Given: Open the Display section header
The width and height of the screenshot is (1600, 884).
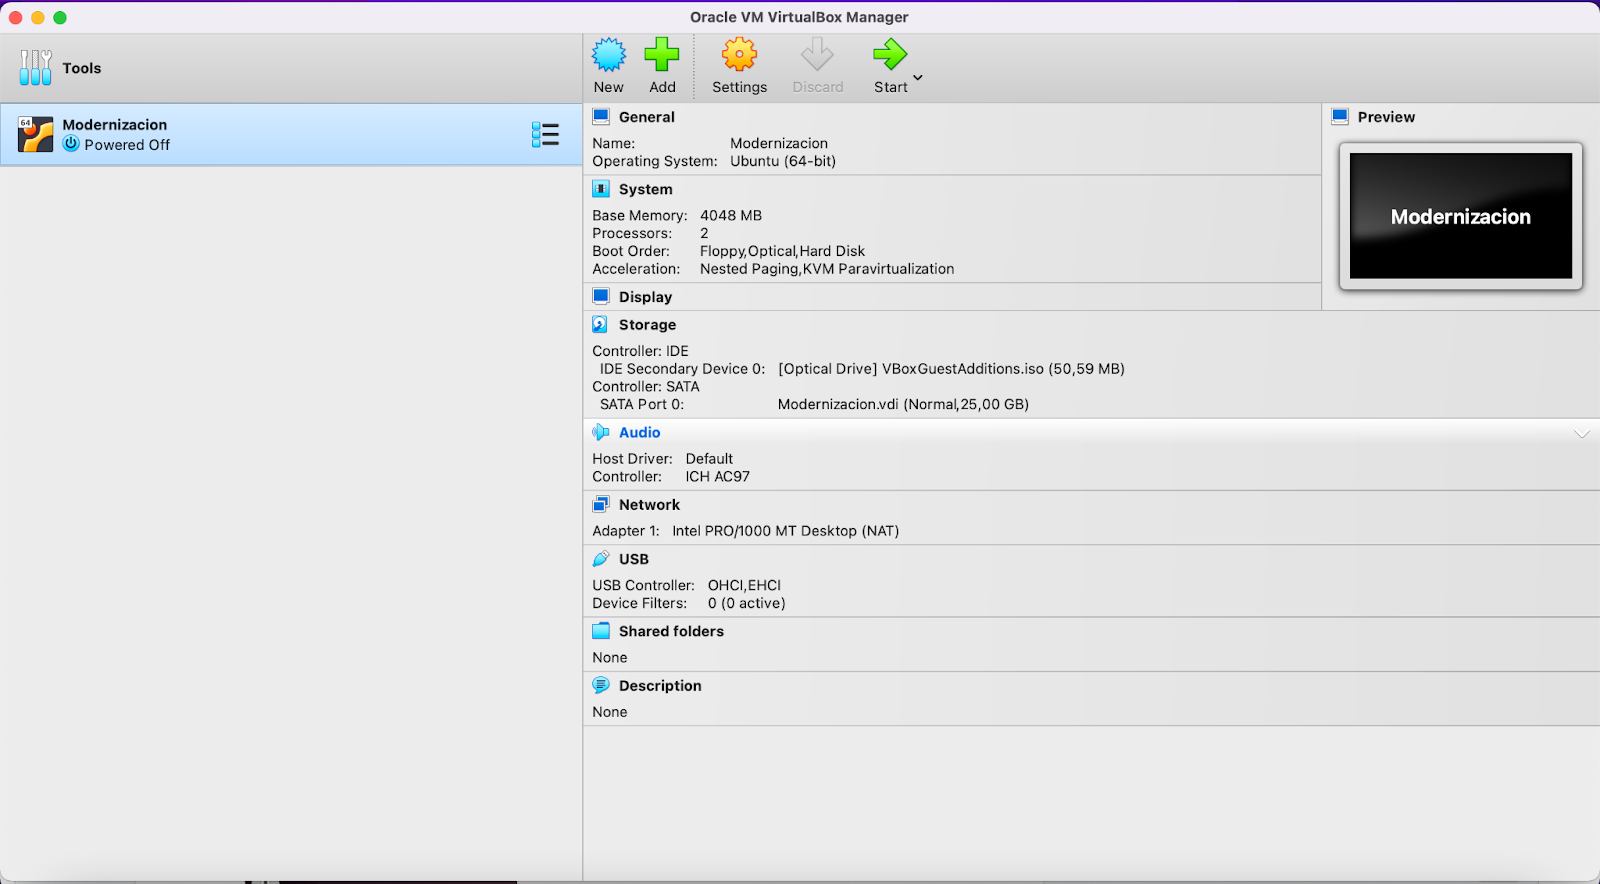Looking at the screenshot, I should [646, 297].
